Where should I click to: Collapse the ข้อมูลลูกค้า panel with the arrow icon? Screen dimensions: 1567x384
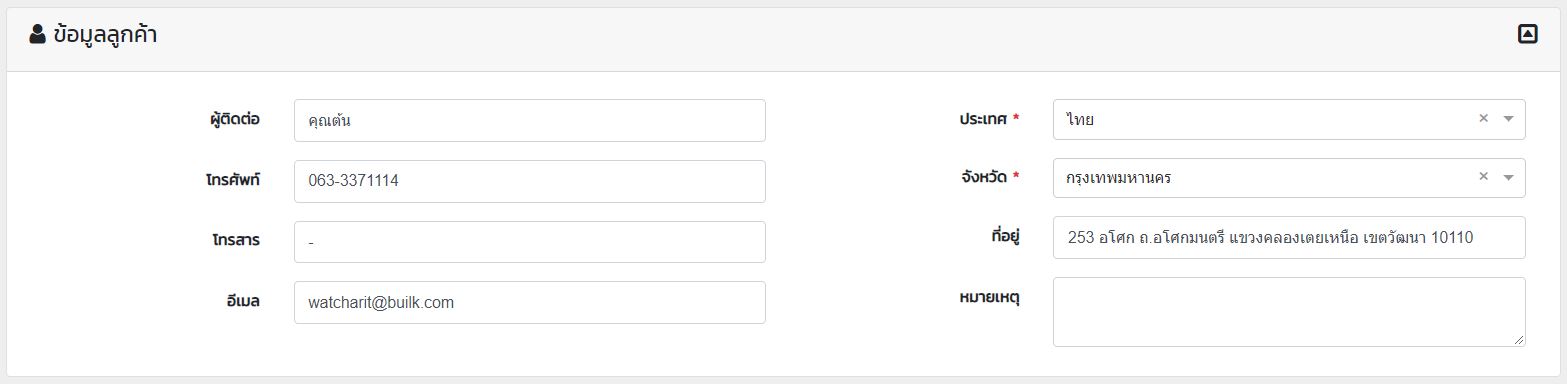pyautogui.click(x=1527, y=35)
